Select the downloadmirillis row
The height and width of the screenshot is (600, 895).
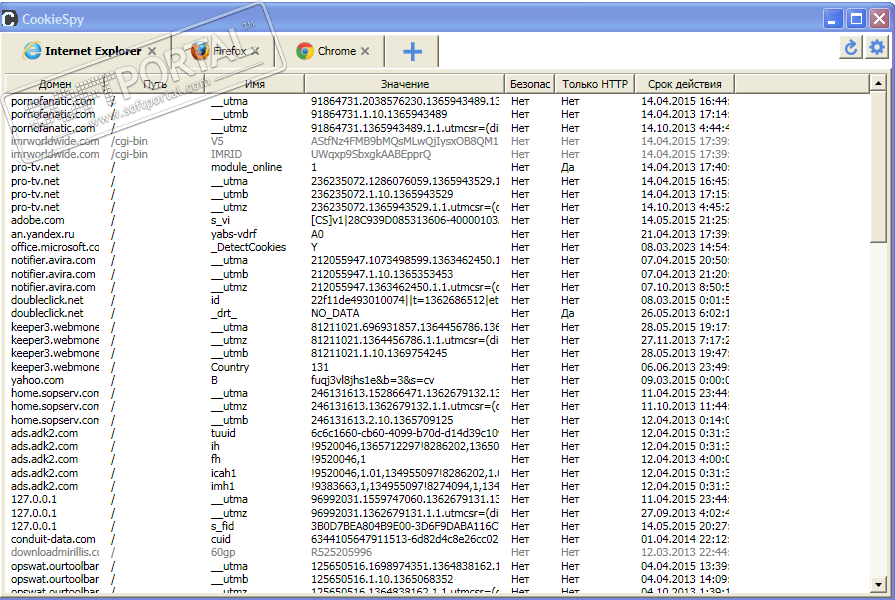click(369, 553)
